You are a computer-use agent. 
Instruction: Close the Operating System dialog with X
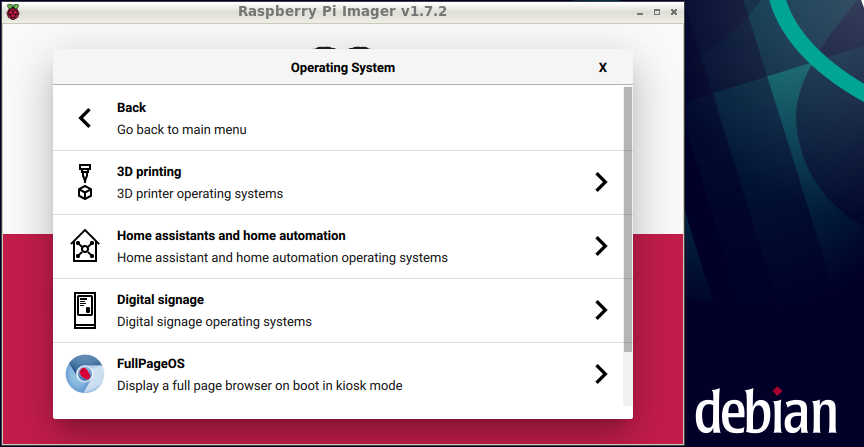603,68
